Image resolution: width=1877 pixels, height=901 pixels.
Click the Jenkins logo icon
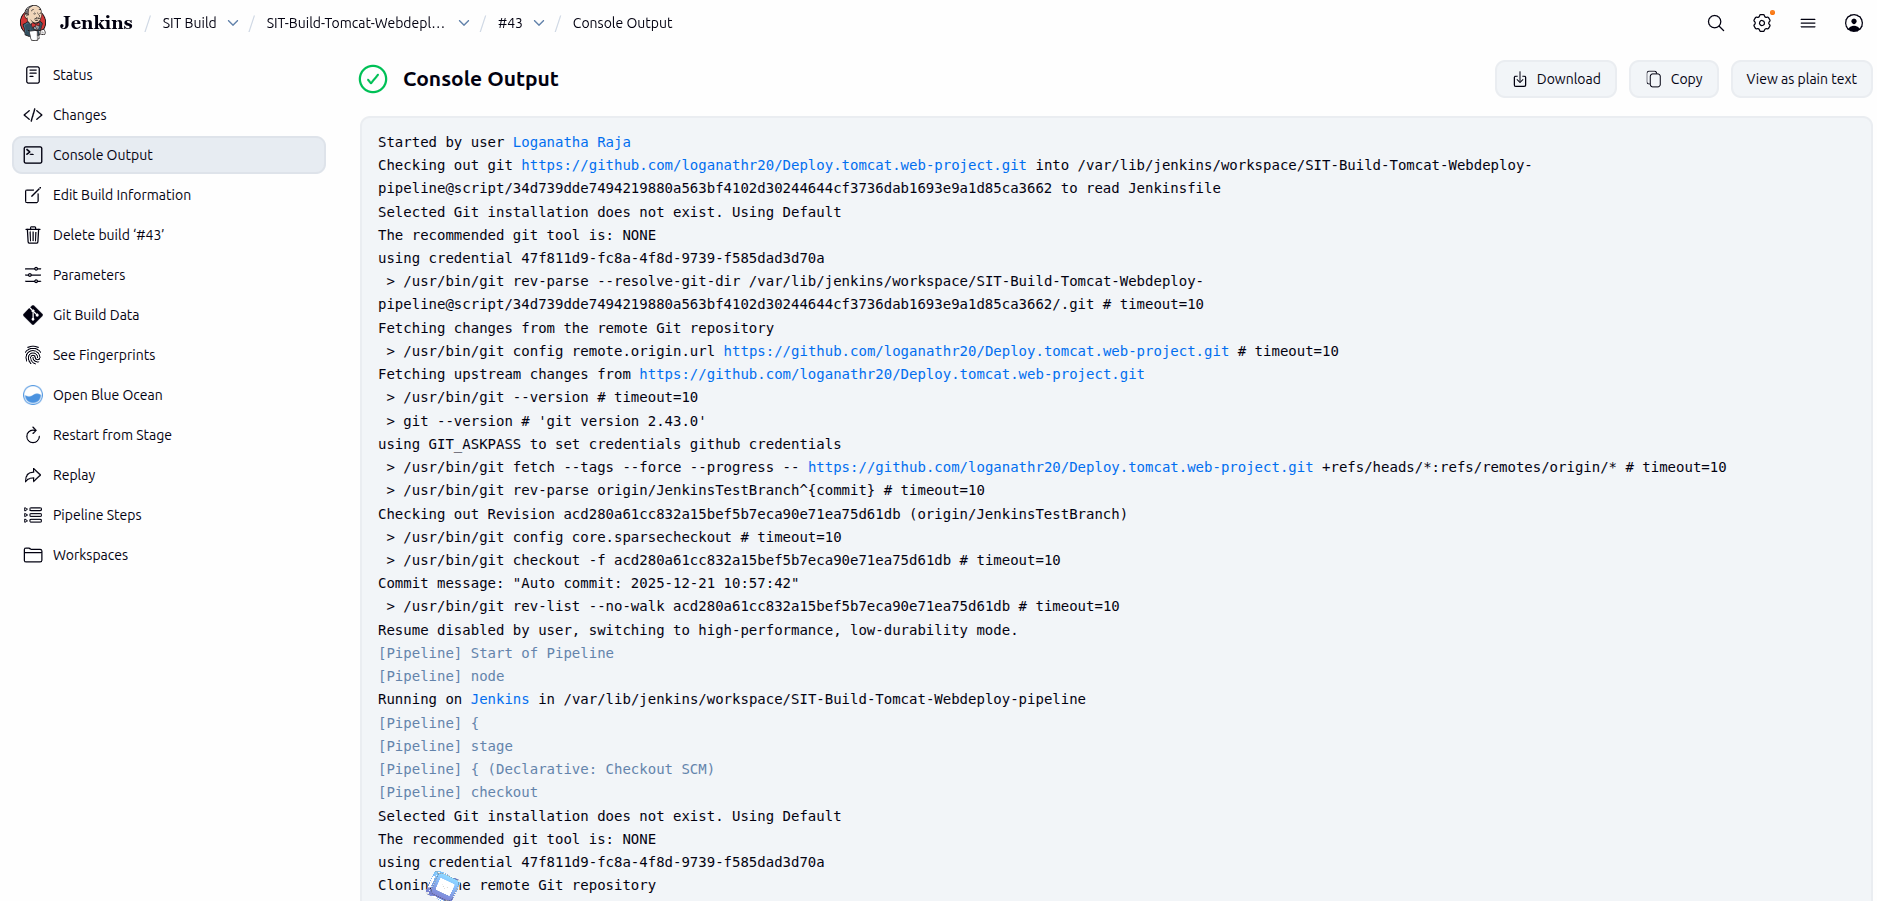pos(34,22)
